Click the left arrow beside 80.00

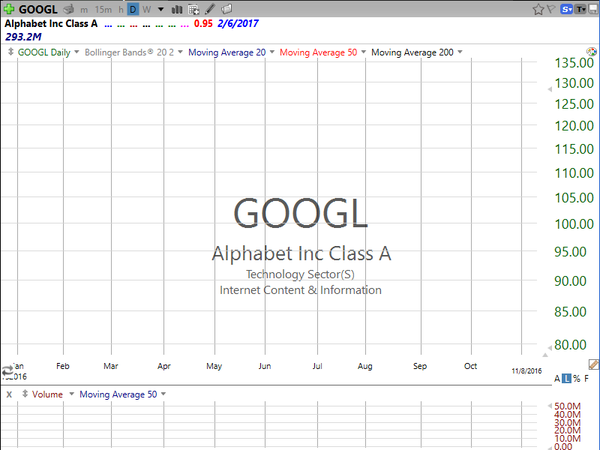[x=550, y=347]
